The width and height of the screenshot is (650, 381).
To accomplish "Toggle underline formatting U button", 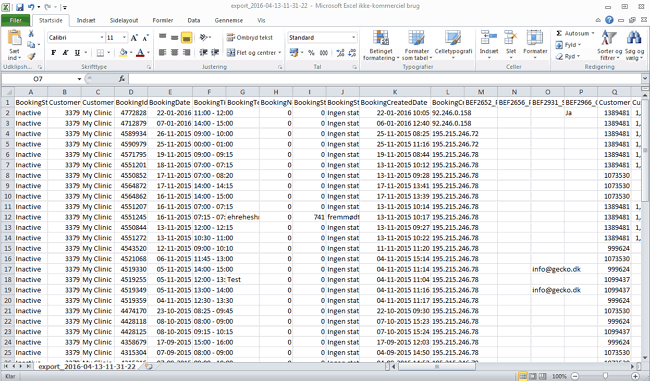I will (x=77, y=53).
